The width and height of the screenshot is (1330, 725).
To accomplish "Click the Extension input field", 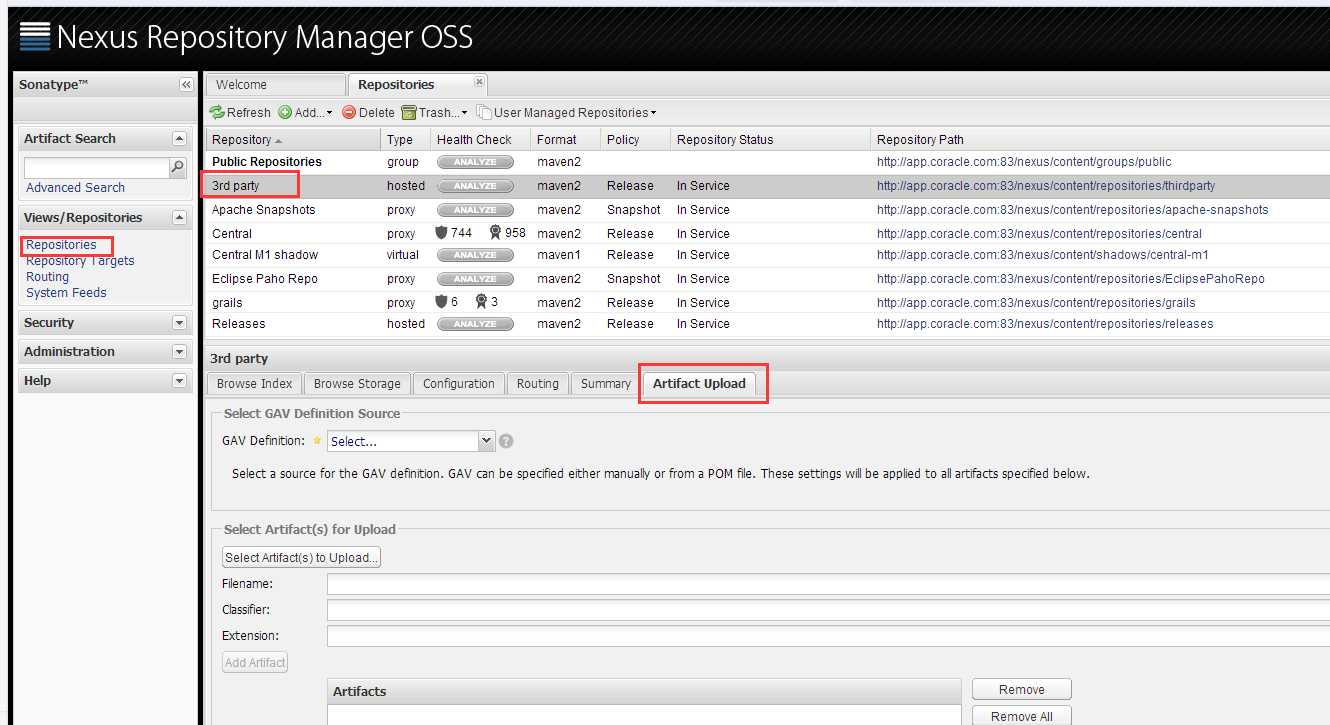I will 828,636.
